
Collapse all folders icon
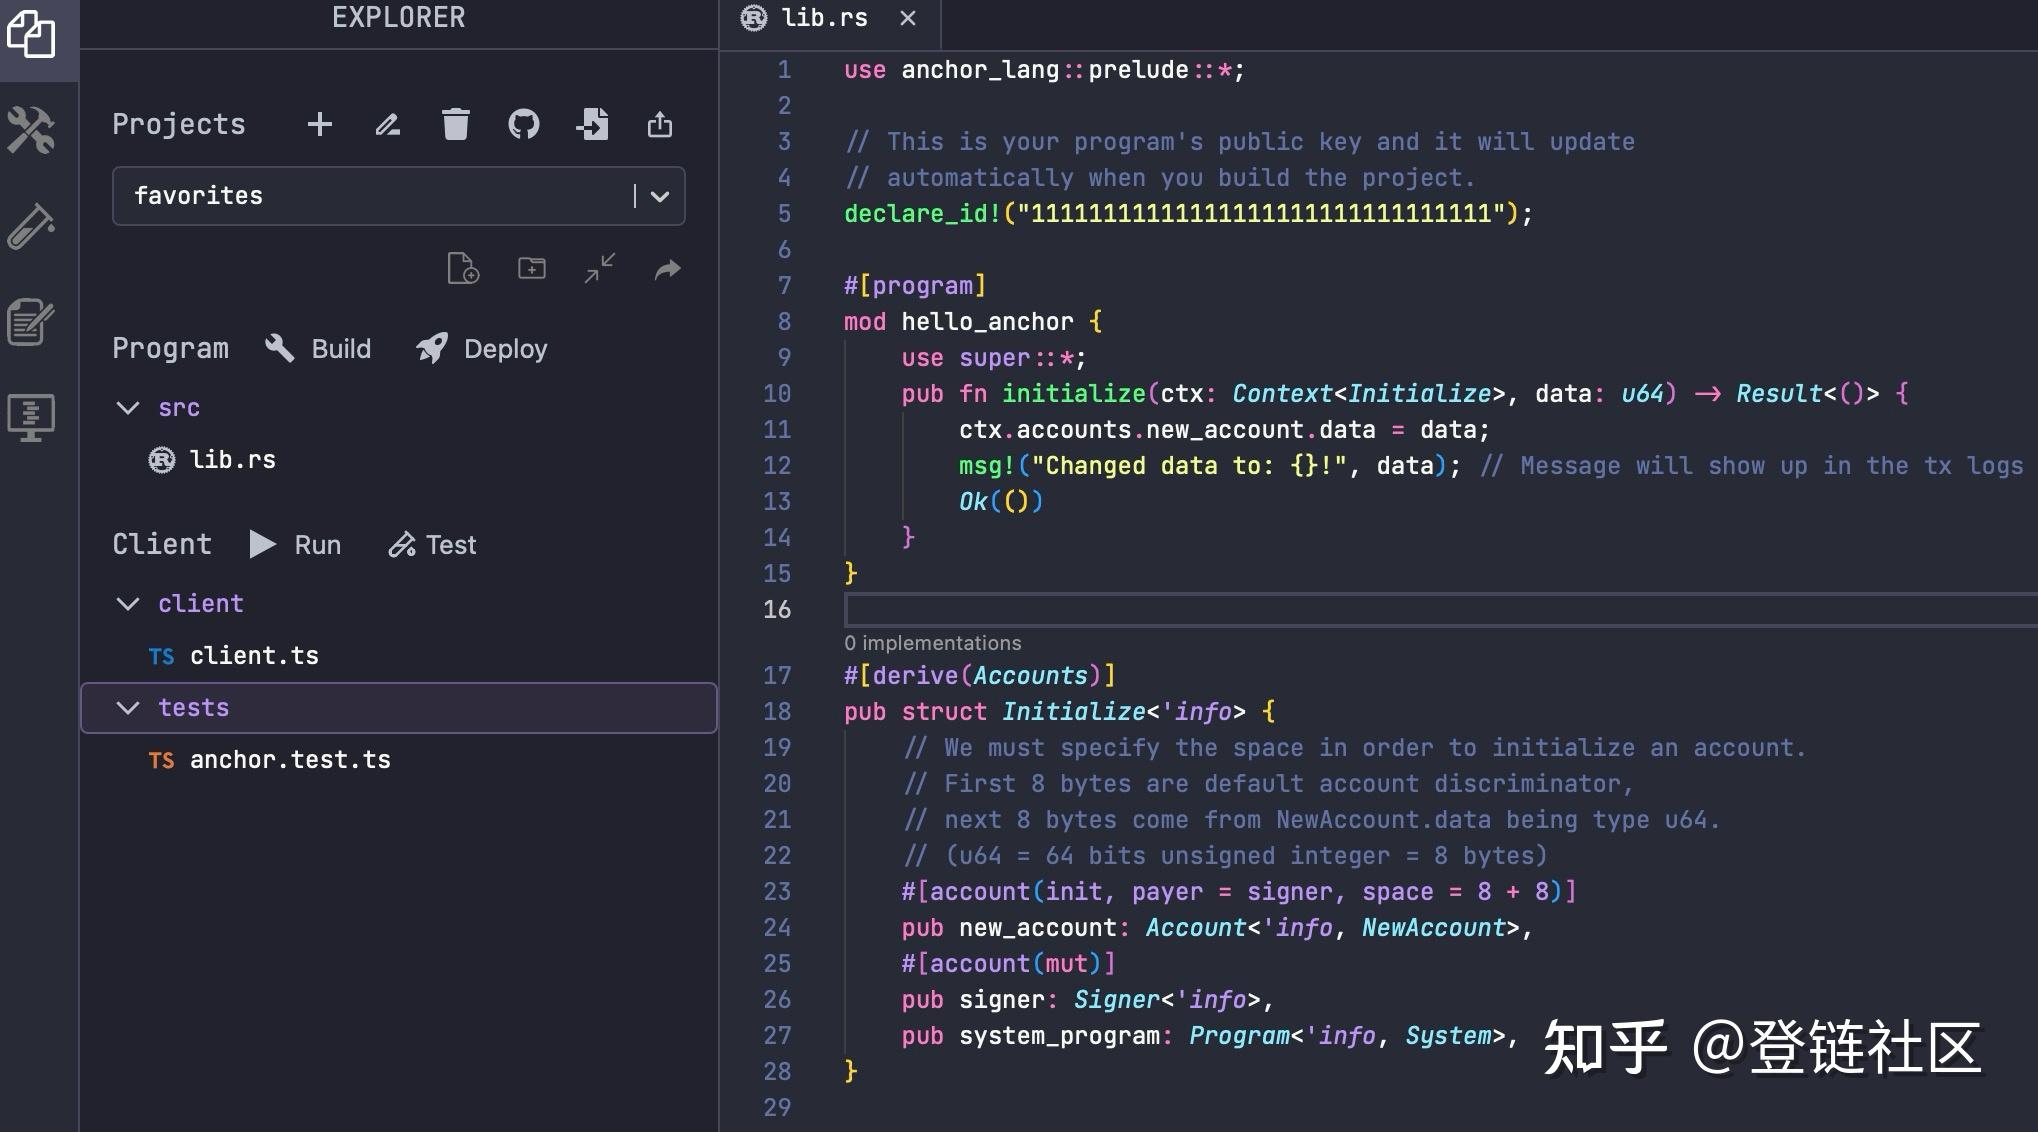600,268
